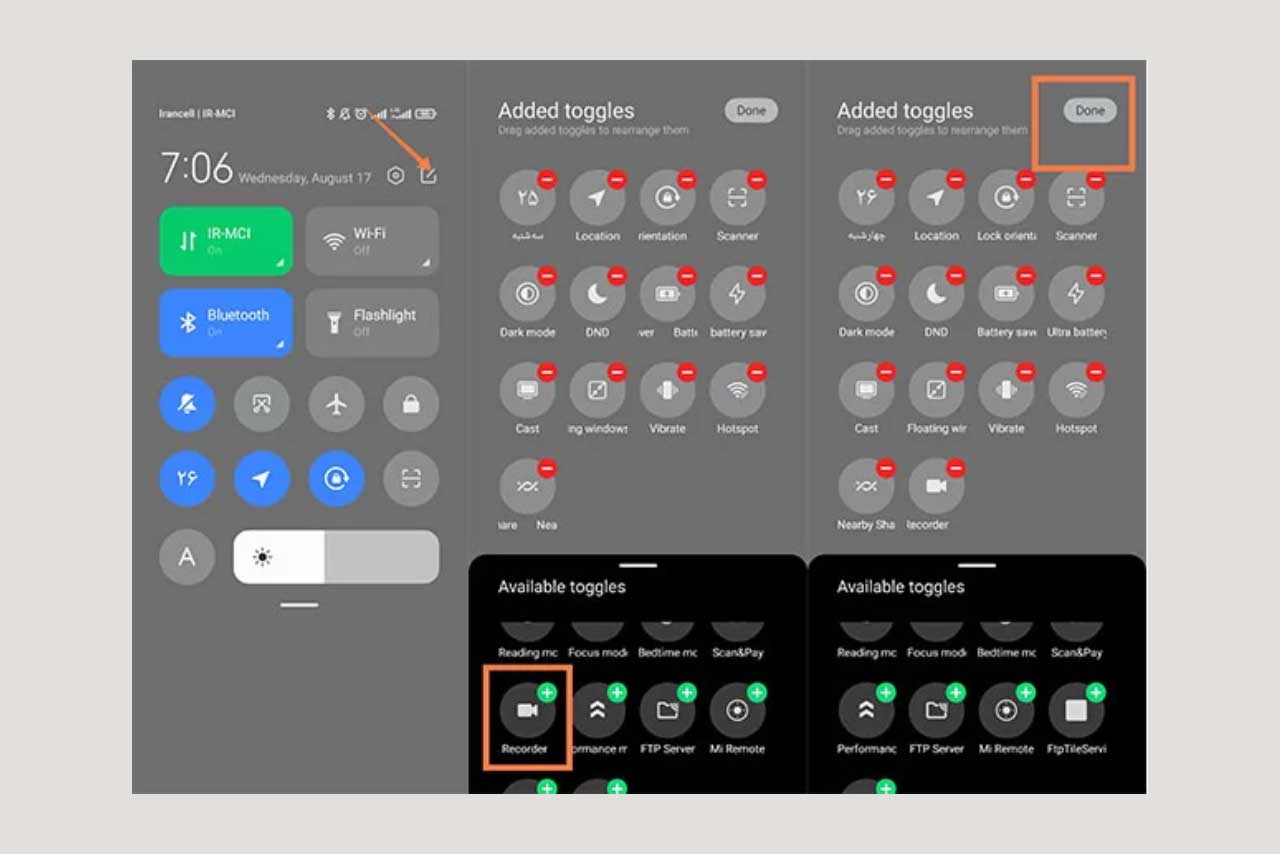
Task: Tap battery icon in phone status bar
Action: coord(426,114)
